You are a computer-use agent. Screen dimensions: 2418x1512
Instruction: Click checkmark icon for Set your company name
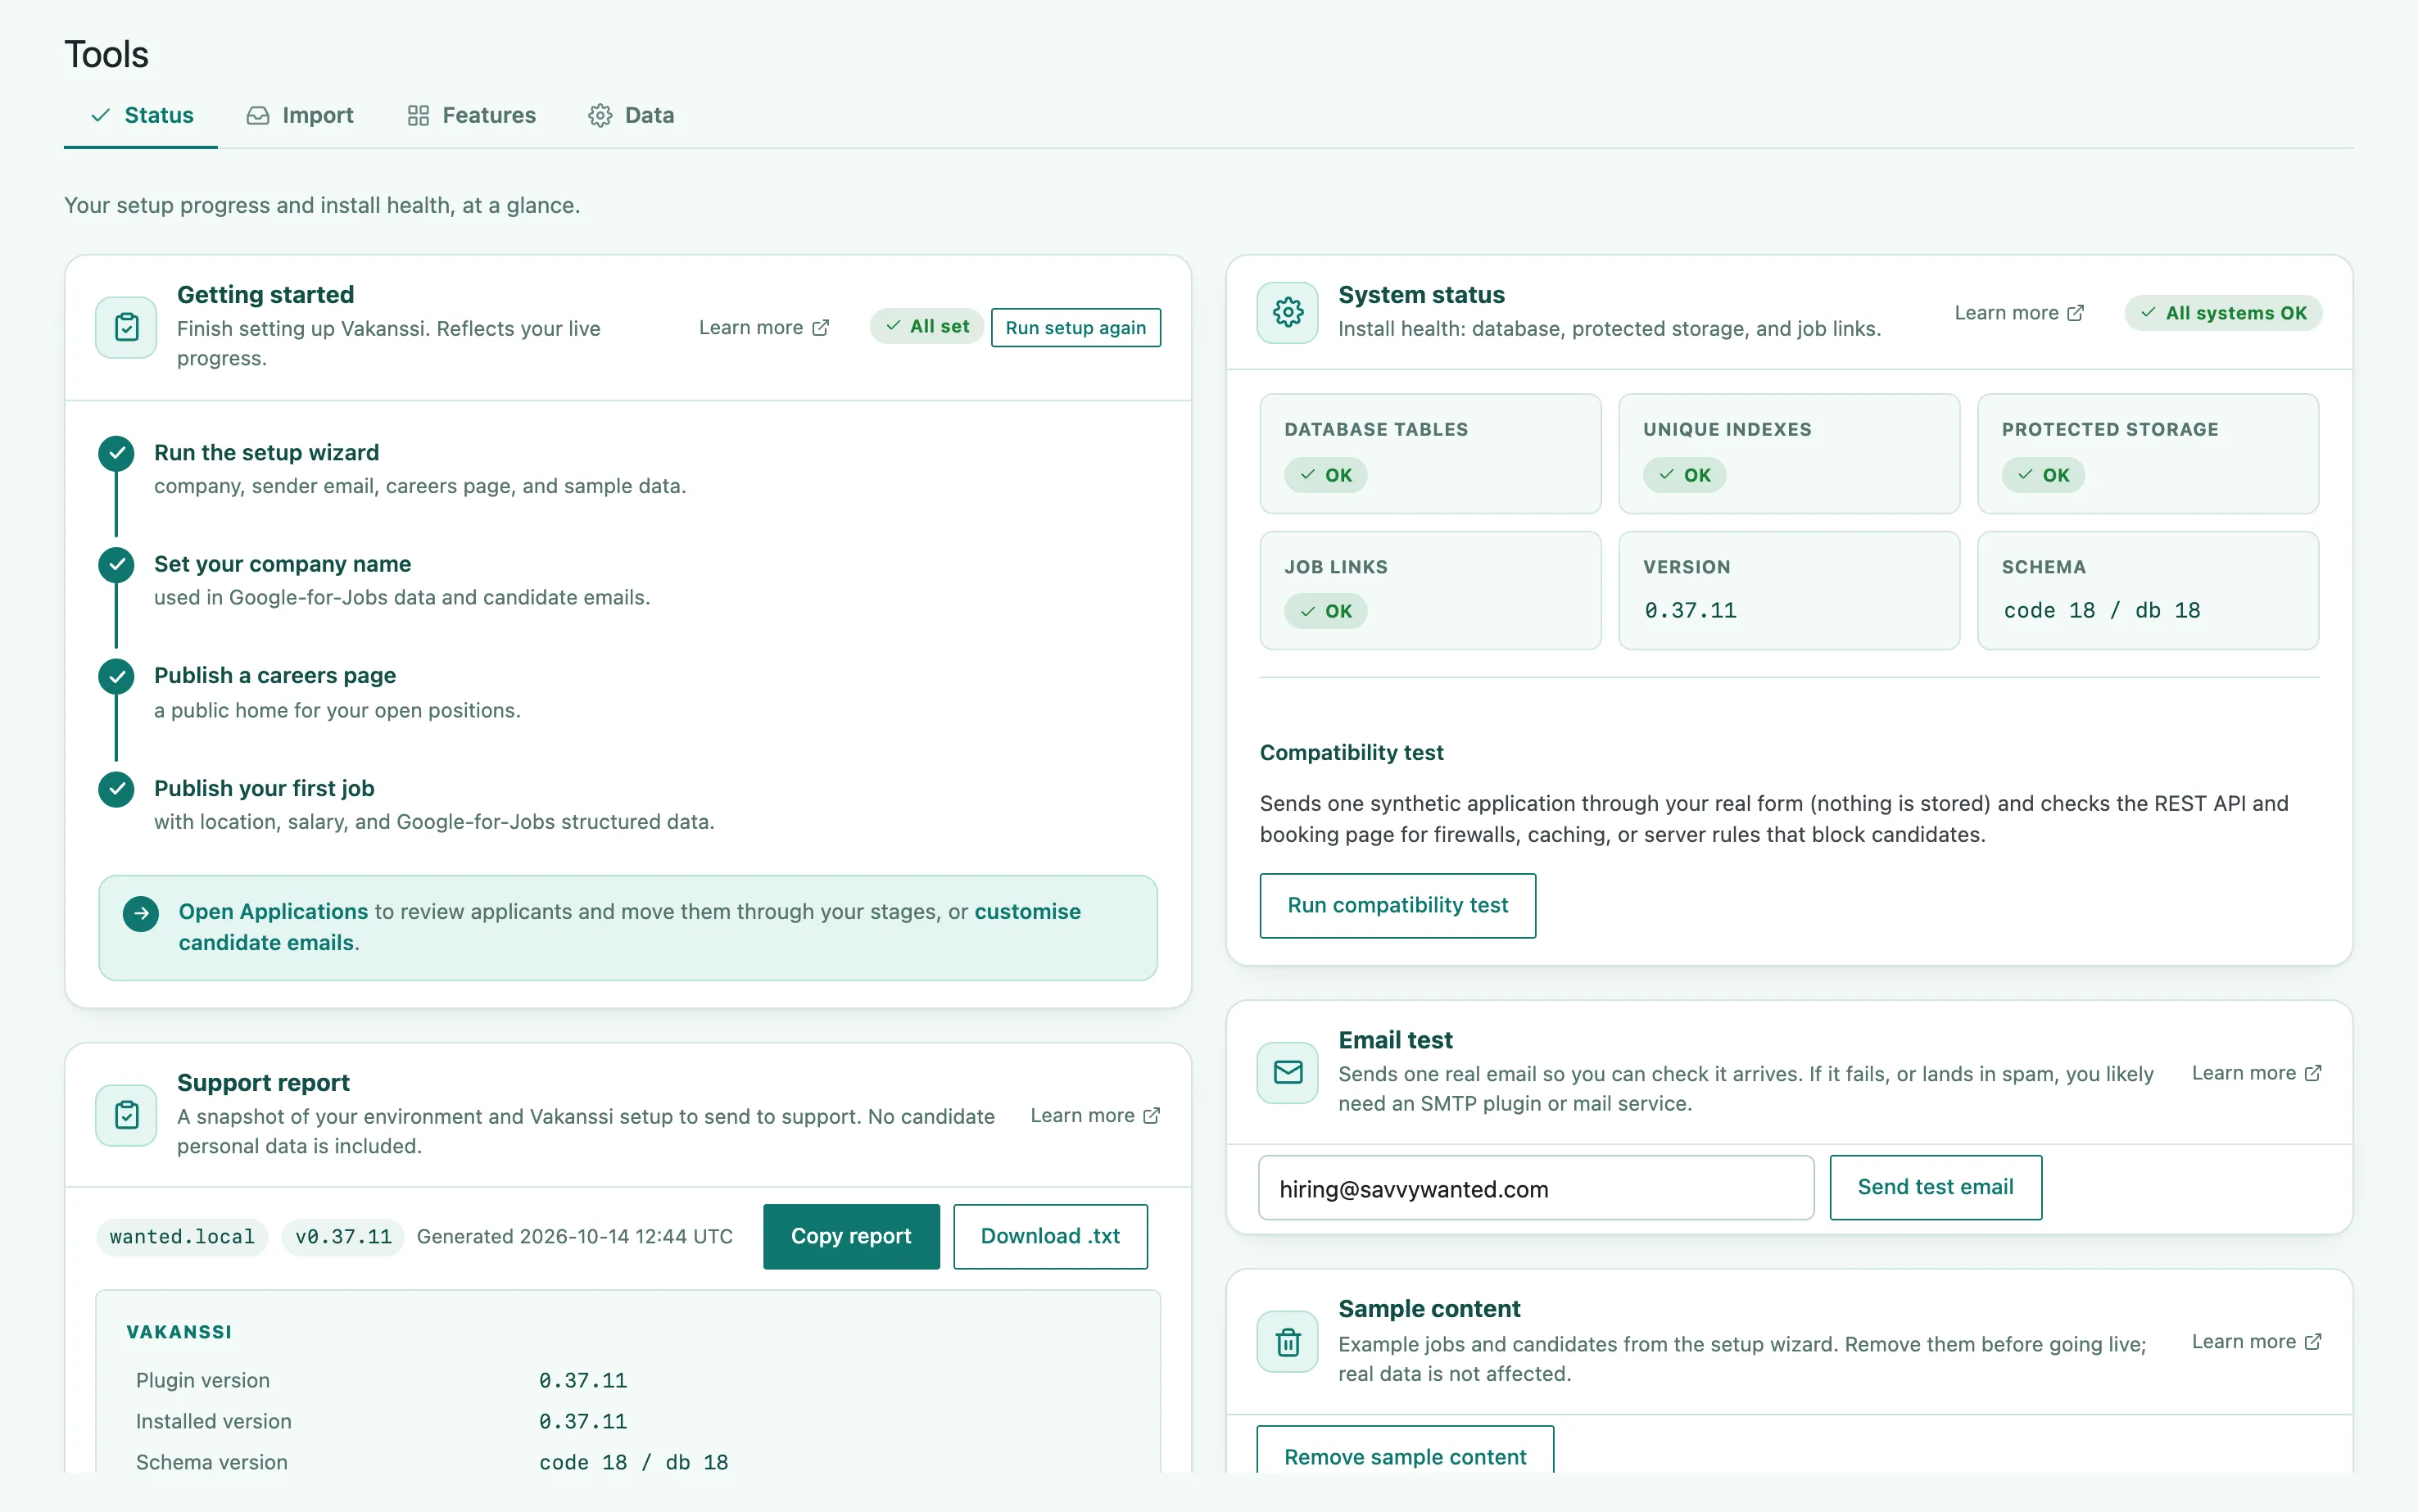pyautogui.click(x=117, y=565)
